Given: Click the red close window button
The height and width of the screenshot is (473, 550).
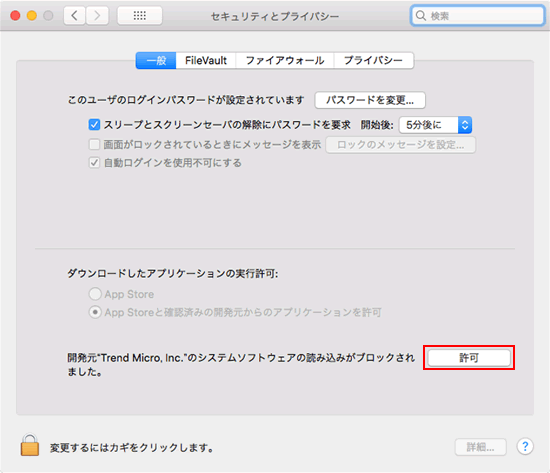Looking at the screenshot, I should tap(15, 16).
